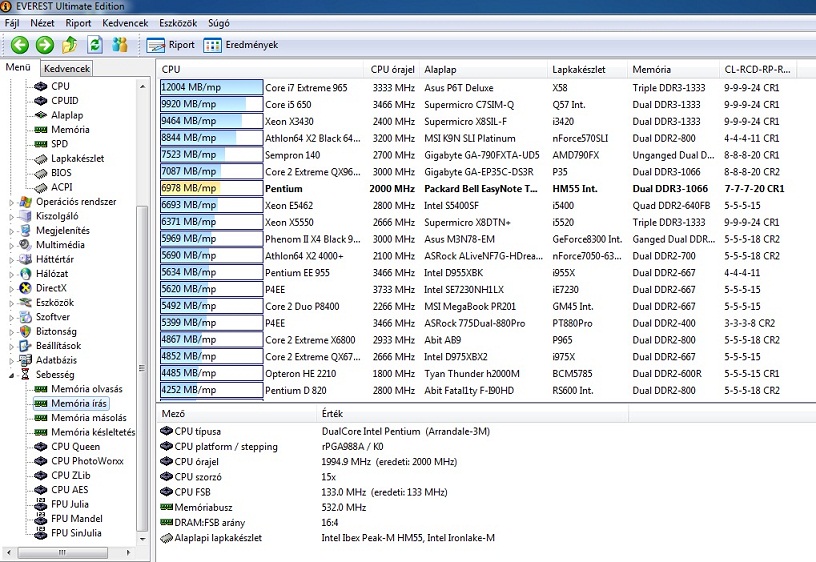
Task: Open Memória olvasás benchmark
Action: coord(78,389)
